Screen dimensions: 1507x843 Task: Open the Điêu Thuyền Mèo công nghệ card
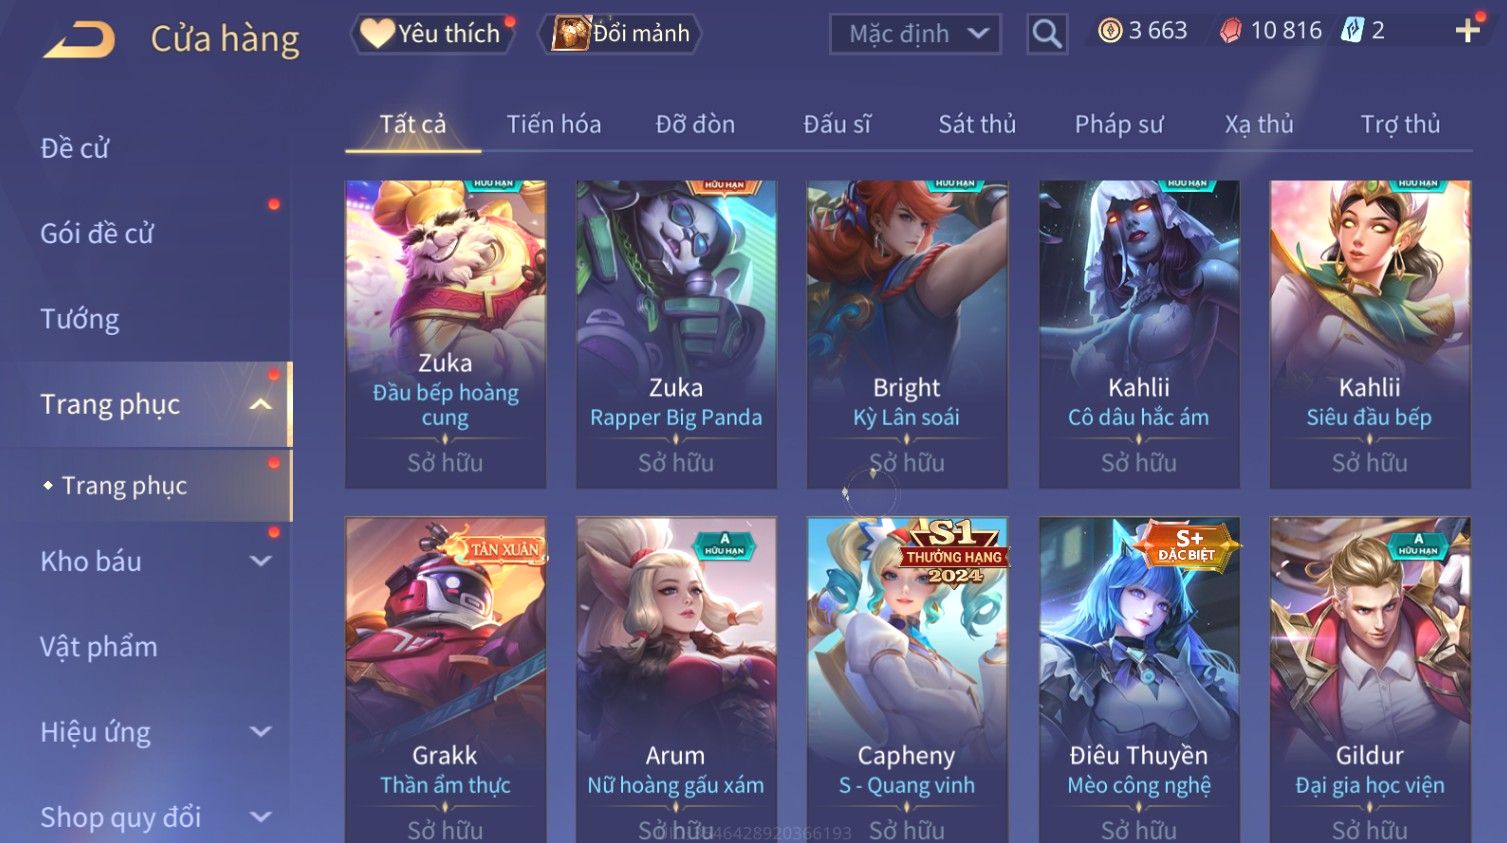(x=1139, y=679)
